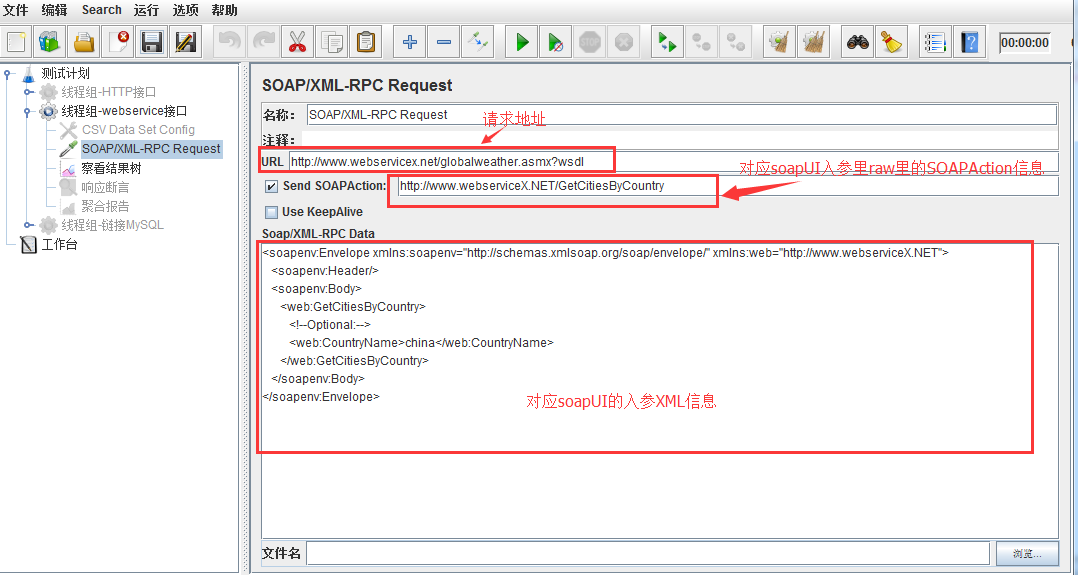Click the china CountryName line in XML
This screenshot has width=1078, height=575.
(421, 343)
